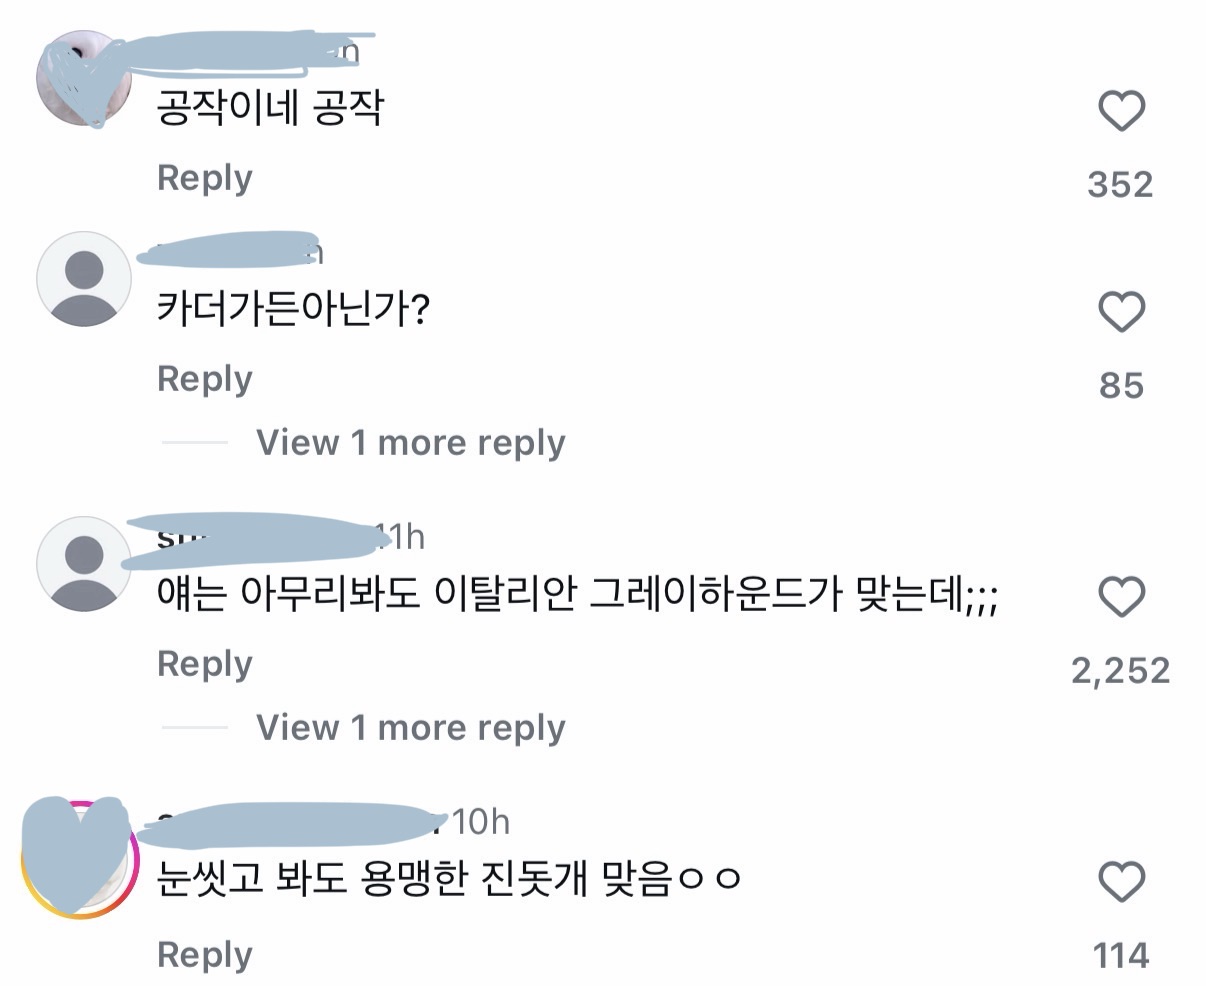Viewport: 1206px width, 986px height.
Task: Select the comment text "카더가든아닌가?"
Action: [294, 310]
